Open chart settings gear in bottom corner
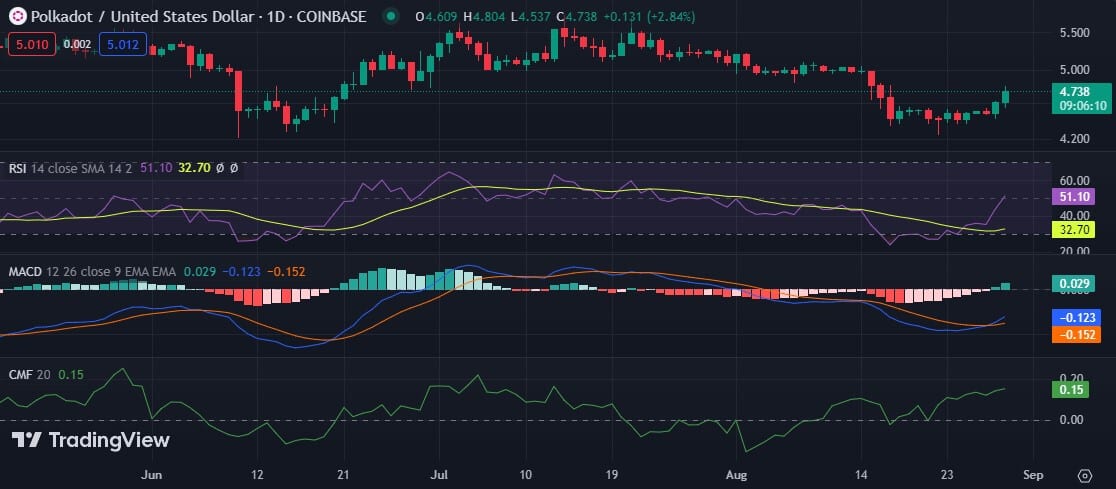The image size is (1116, 489). (1086, 475)
